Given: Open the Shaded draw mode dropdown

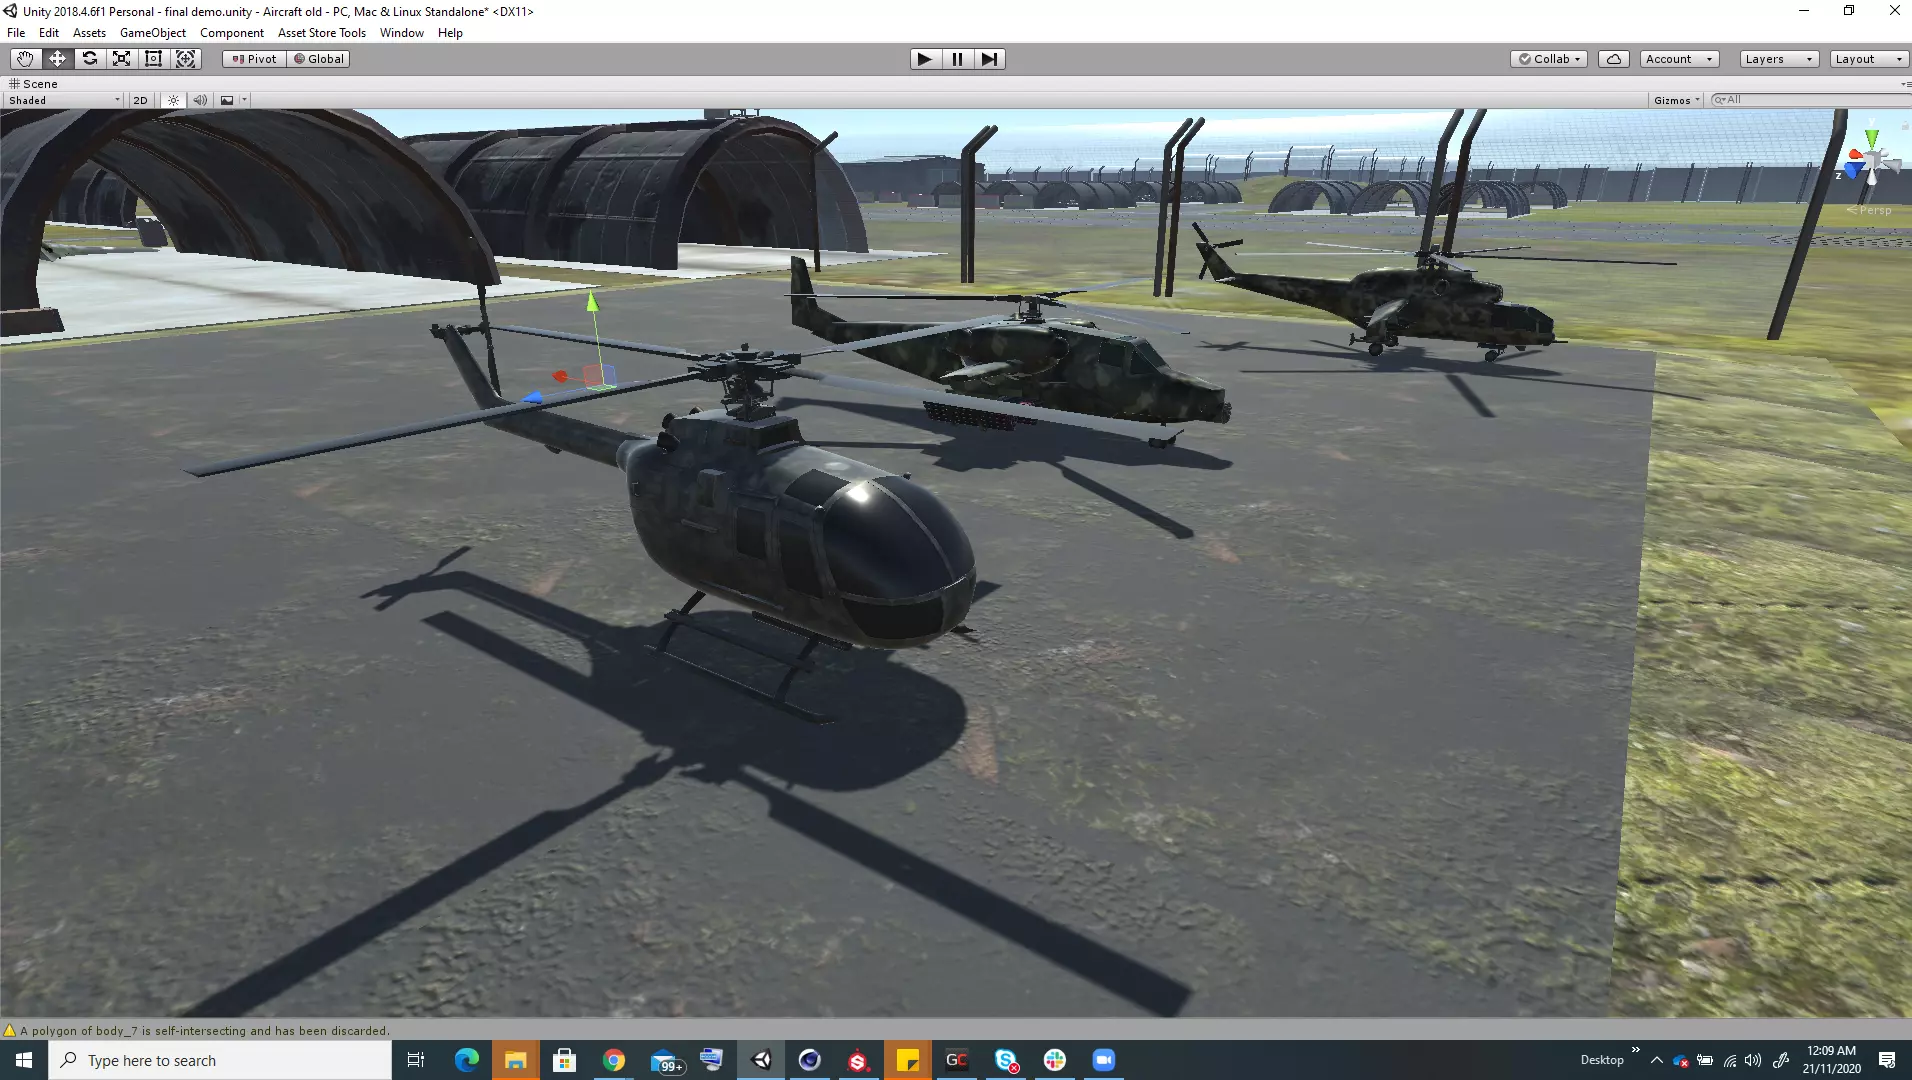Looking at the screenshot, I should (64, 100).
